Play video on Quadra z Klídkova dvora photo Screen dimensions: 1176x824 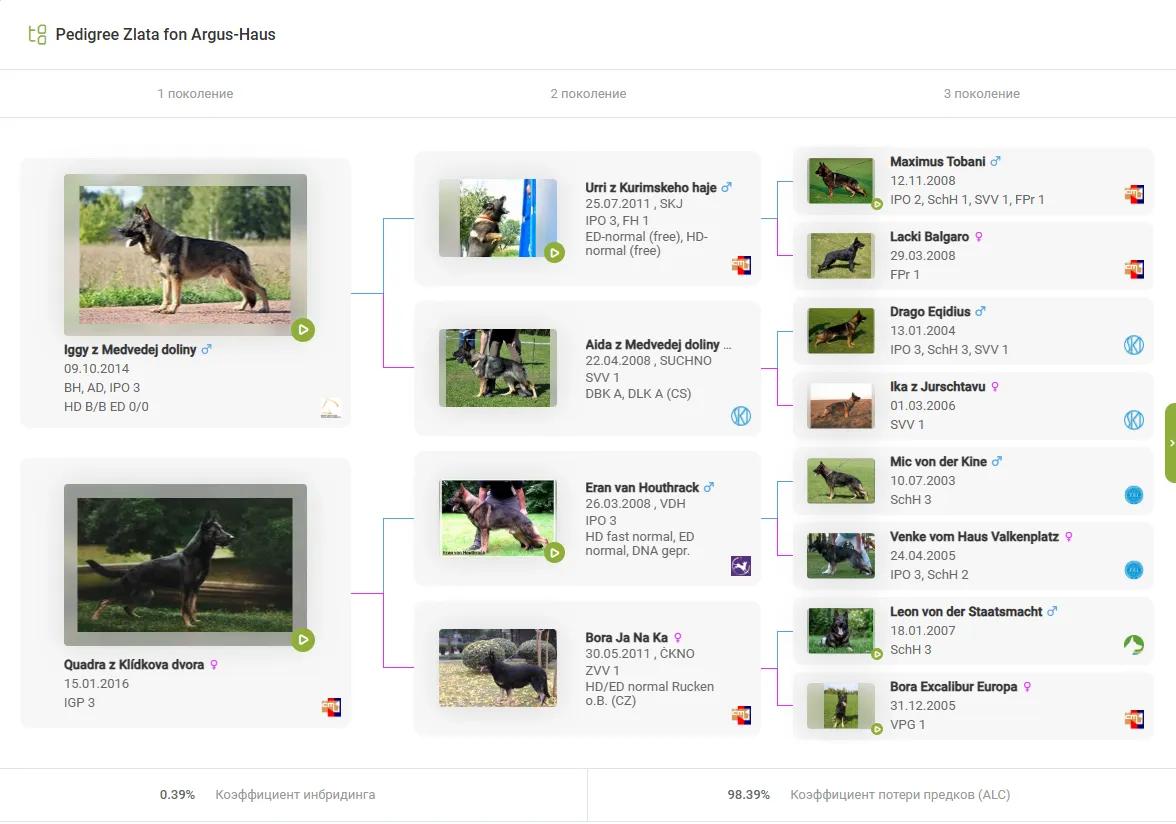tap(303, 639)
